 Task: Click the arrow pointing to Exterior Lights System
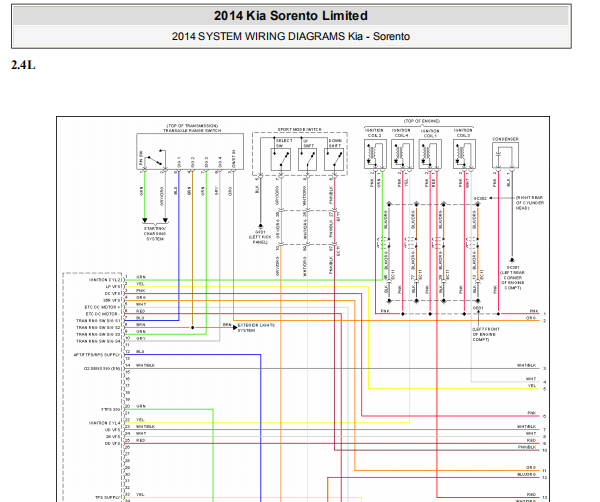[x=235, y=328]
